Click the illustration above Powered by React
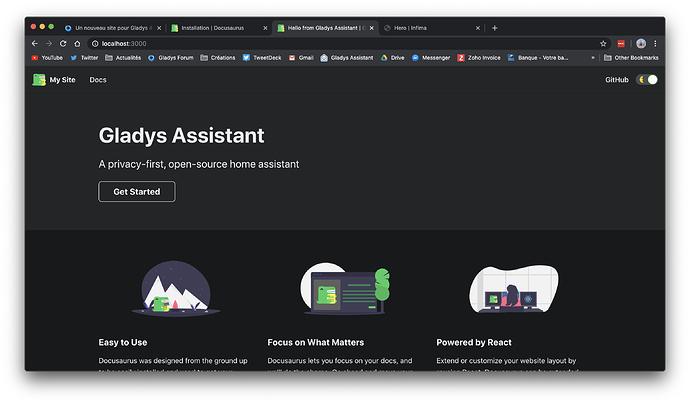690x404 pixels. tap(514, 288)
